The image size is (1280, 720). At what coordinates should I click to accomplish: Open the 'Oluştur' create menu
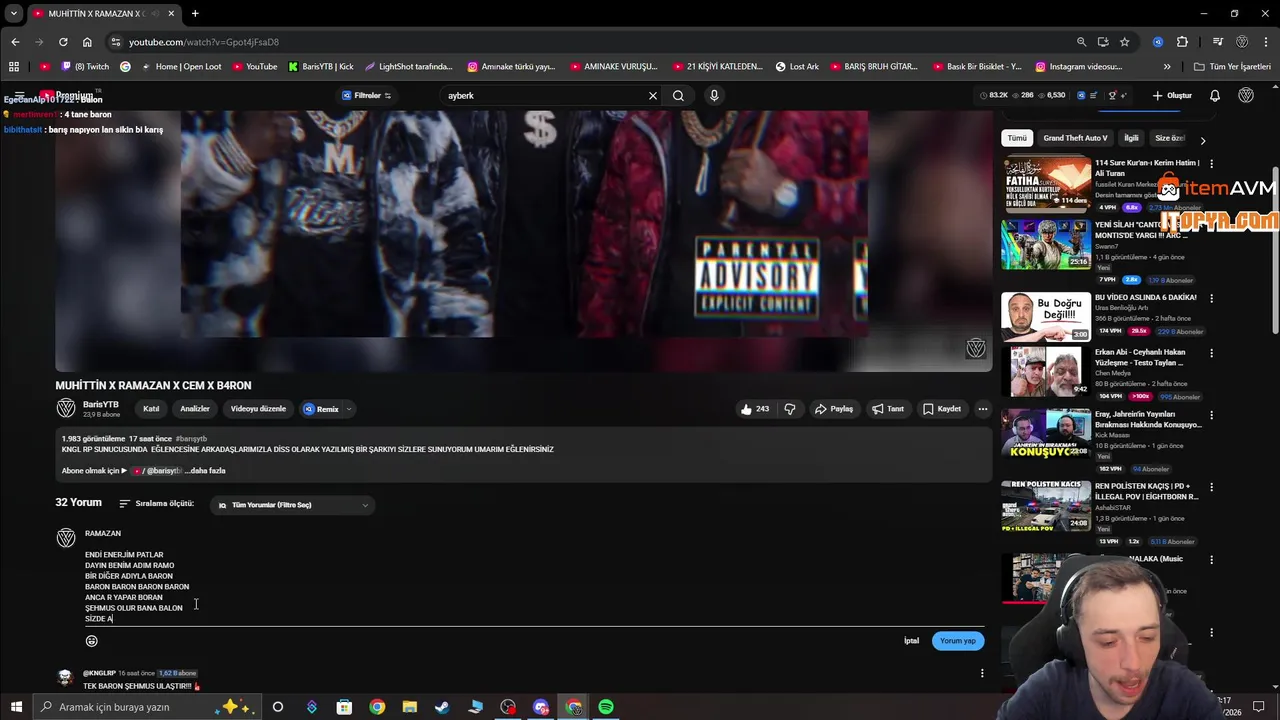(x=1172, y=96)
